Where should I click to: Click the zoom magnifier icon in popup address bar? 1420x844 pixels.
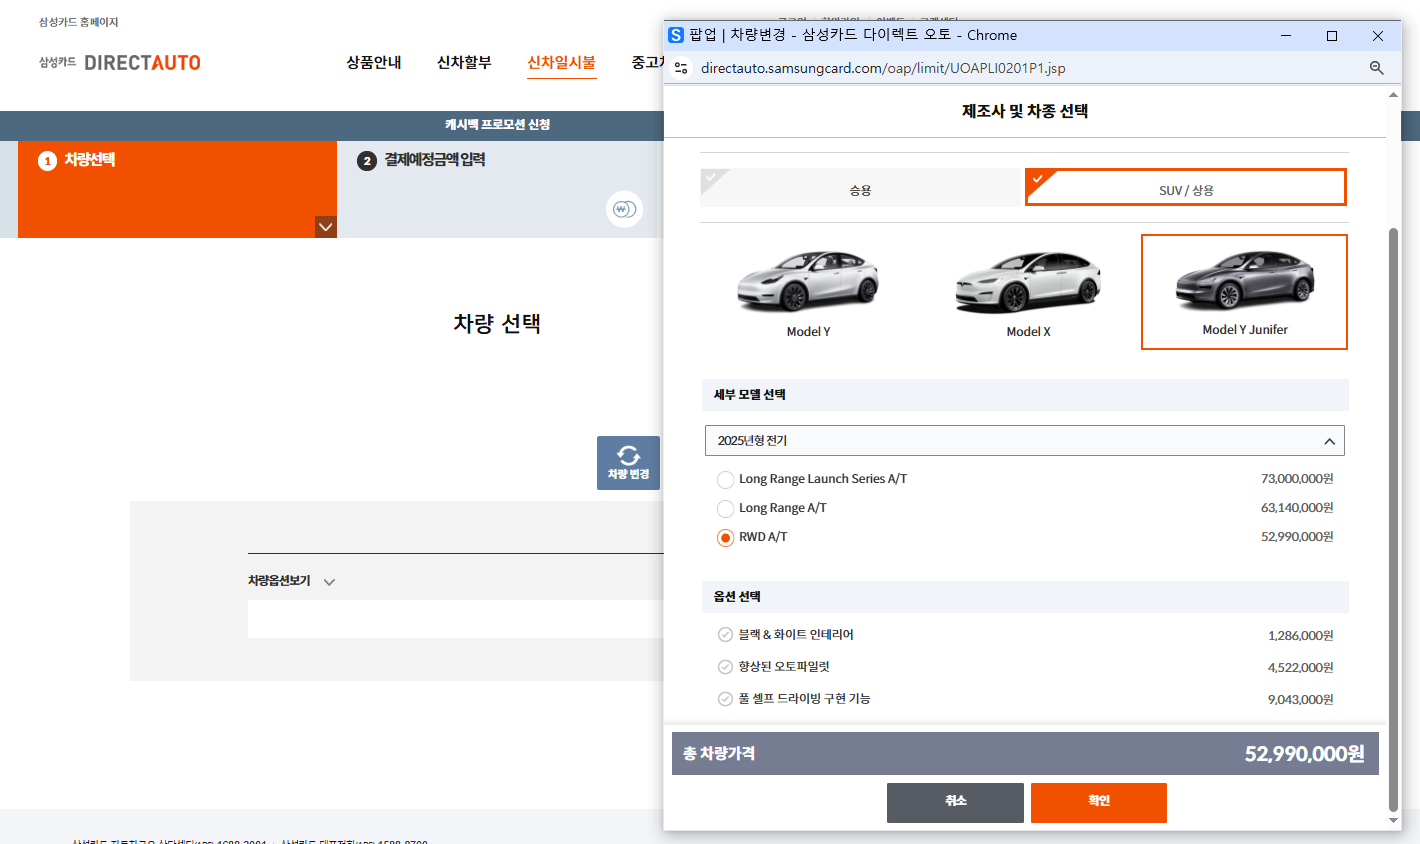(1377, 68)
